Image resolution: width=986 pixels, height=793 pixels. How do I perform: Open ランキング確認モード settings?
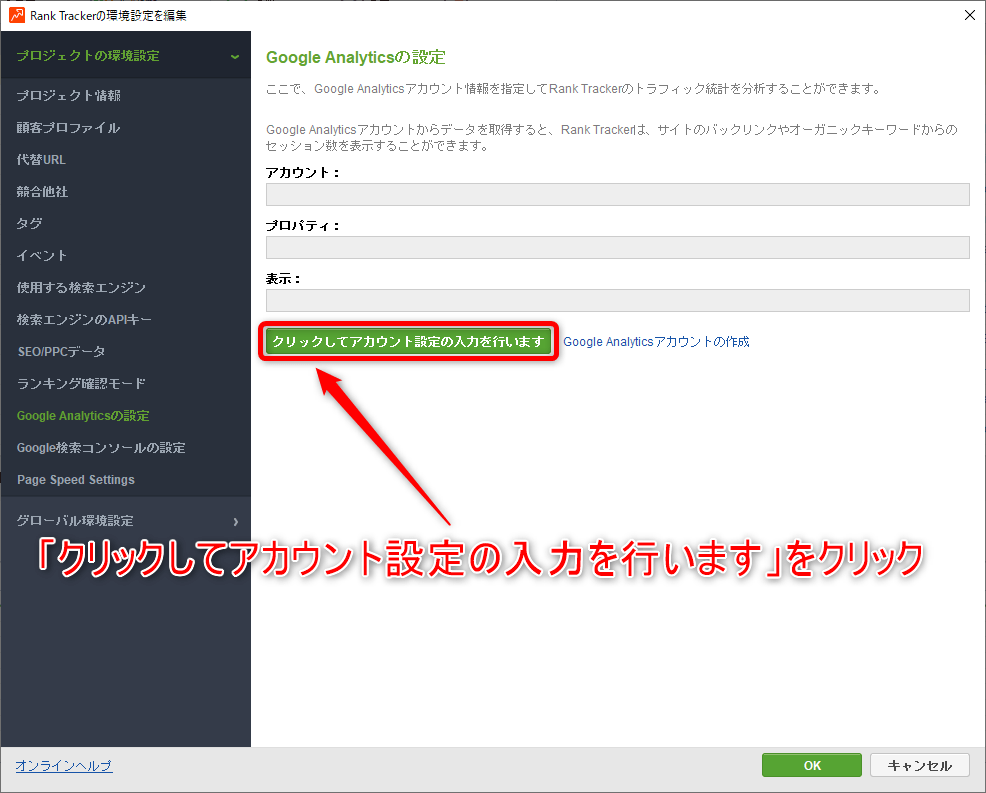[81, 384]
